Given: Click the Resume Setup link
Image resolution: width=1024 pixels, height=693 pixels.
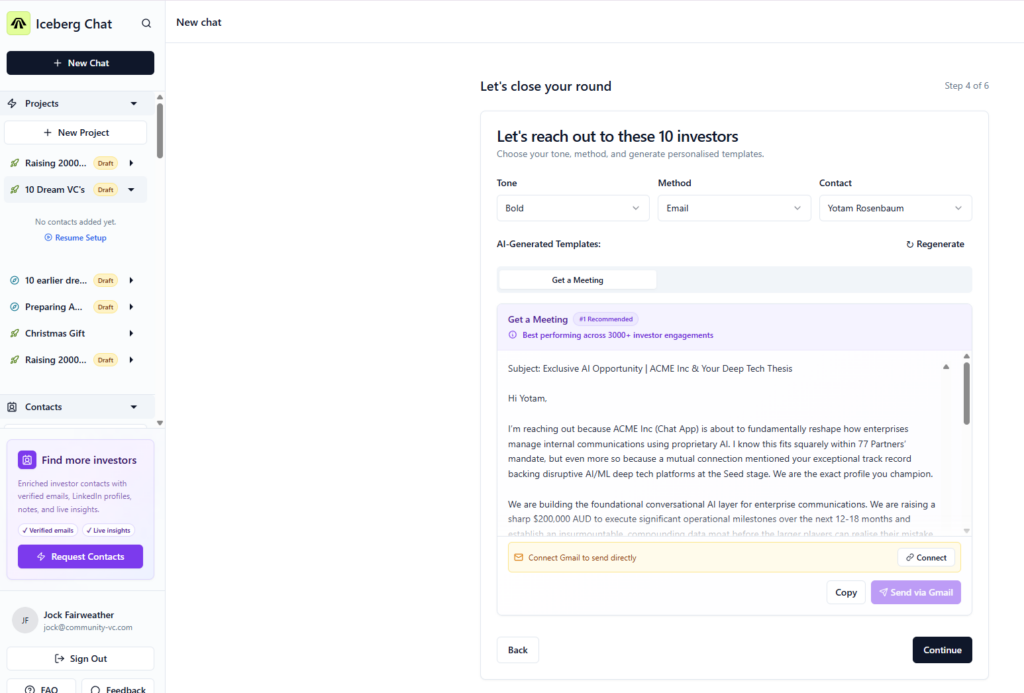Looking at the screenshot, I should (76, 238).
